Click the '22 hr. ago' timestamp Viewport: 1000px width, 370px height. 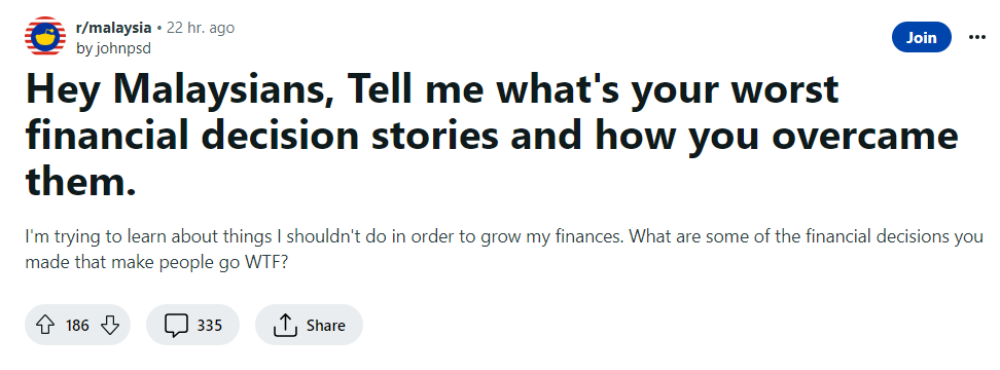click(200, 28)
